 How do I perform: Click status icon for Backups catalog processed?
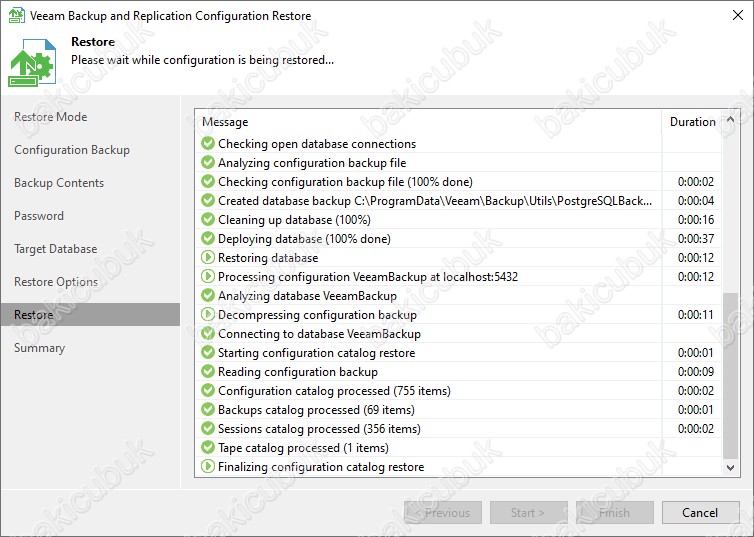click(x=208, y=409)
